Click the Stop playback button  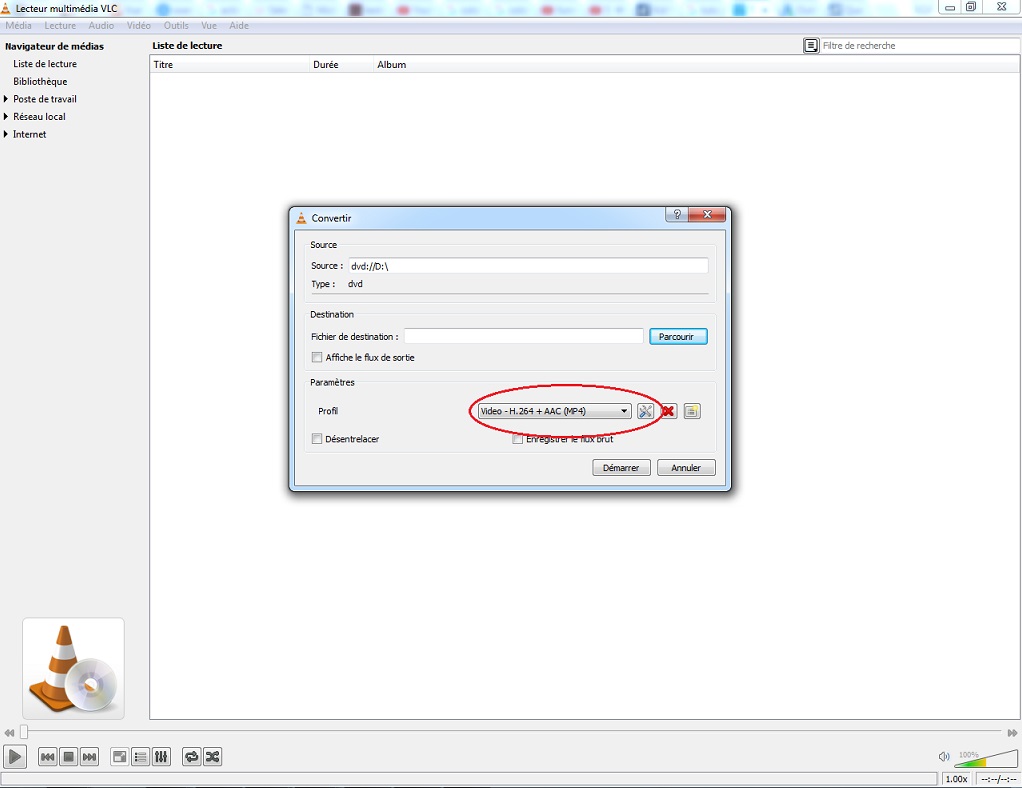tap(68, 757)
